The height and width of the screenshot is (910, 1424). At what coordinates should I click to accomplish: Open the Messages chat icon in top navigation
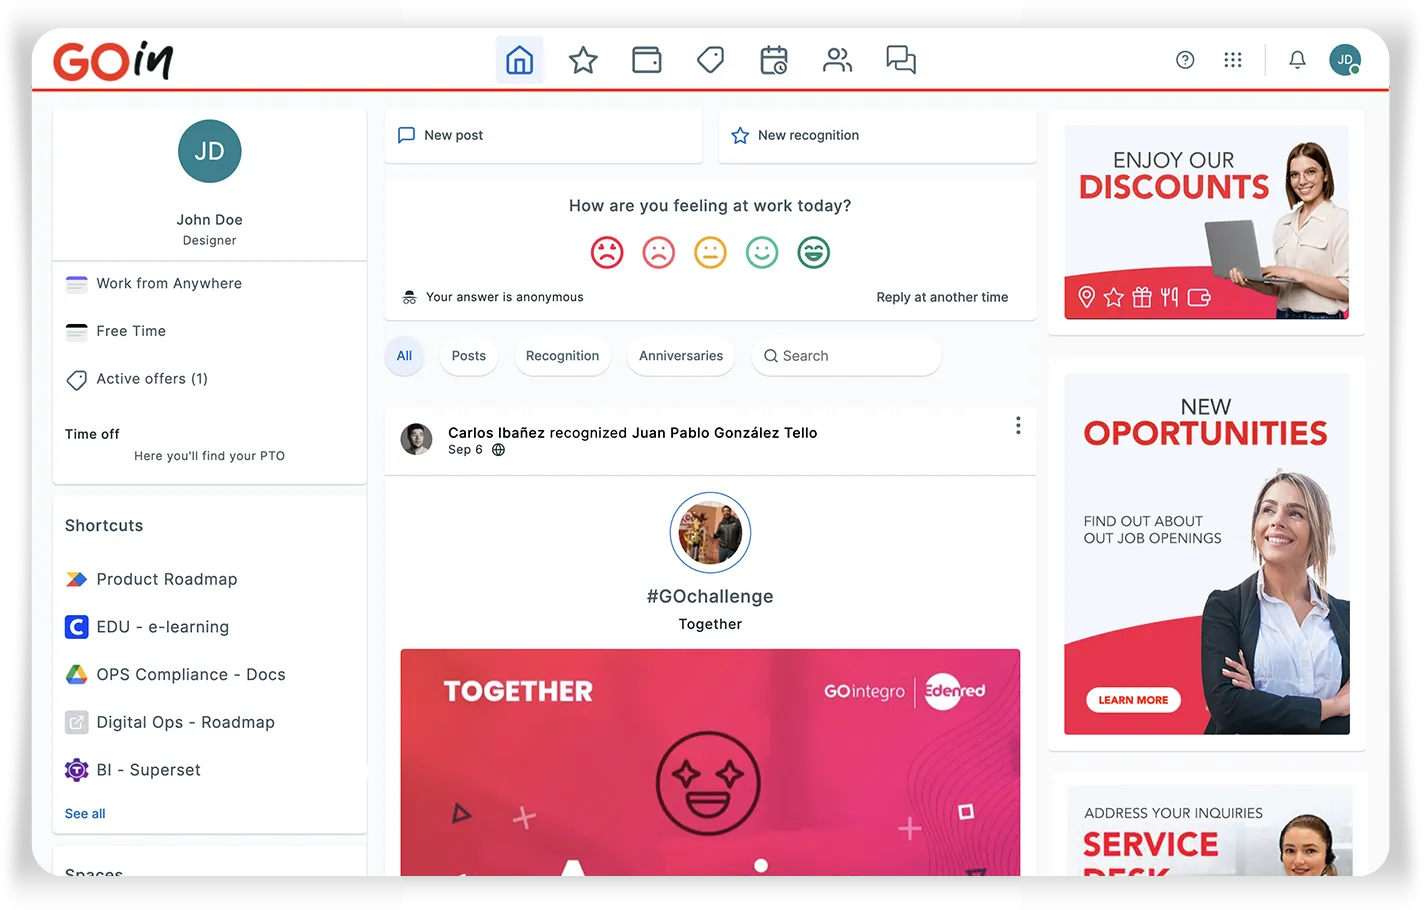tap(900, 60)
